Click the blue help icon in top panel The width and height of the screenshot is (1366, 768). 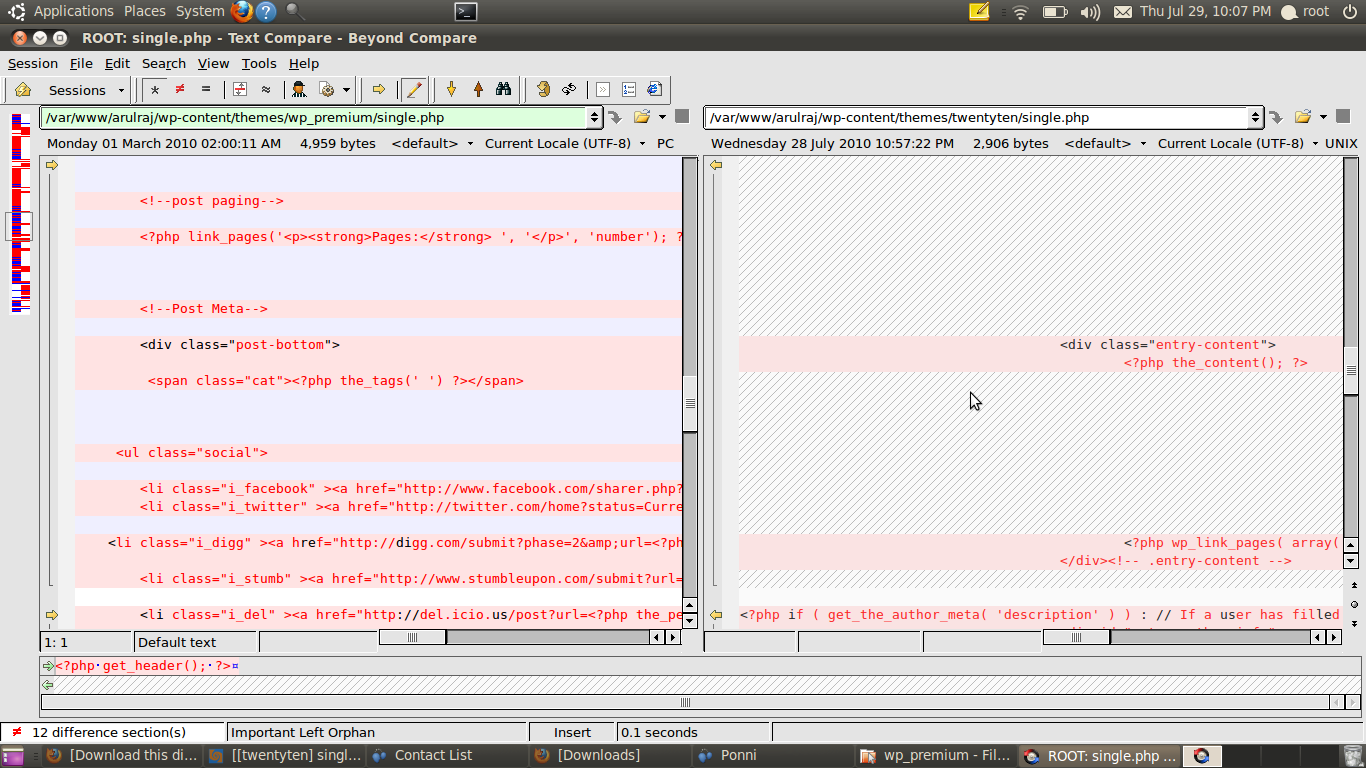(x=266, y=12)
